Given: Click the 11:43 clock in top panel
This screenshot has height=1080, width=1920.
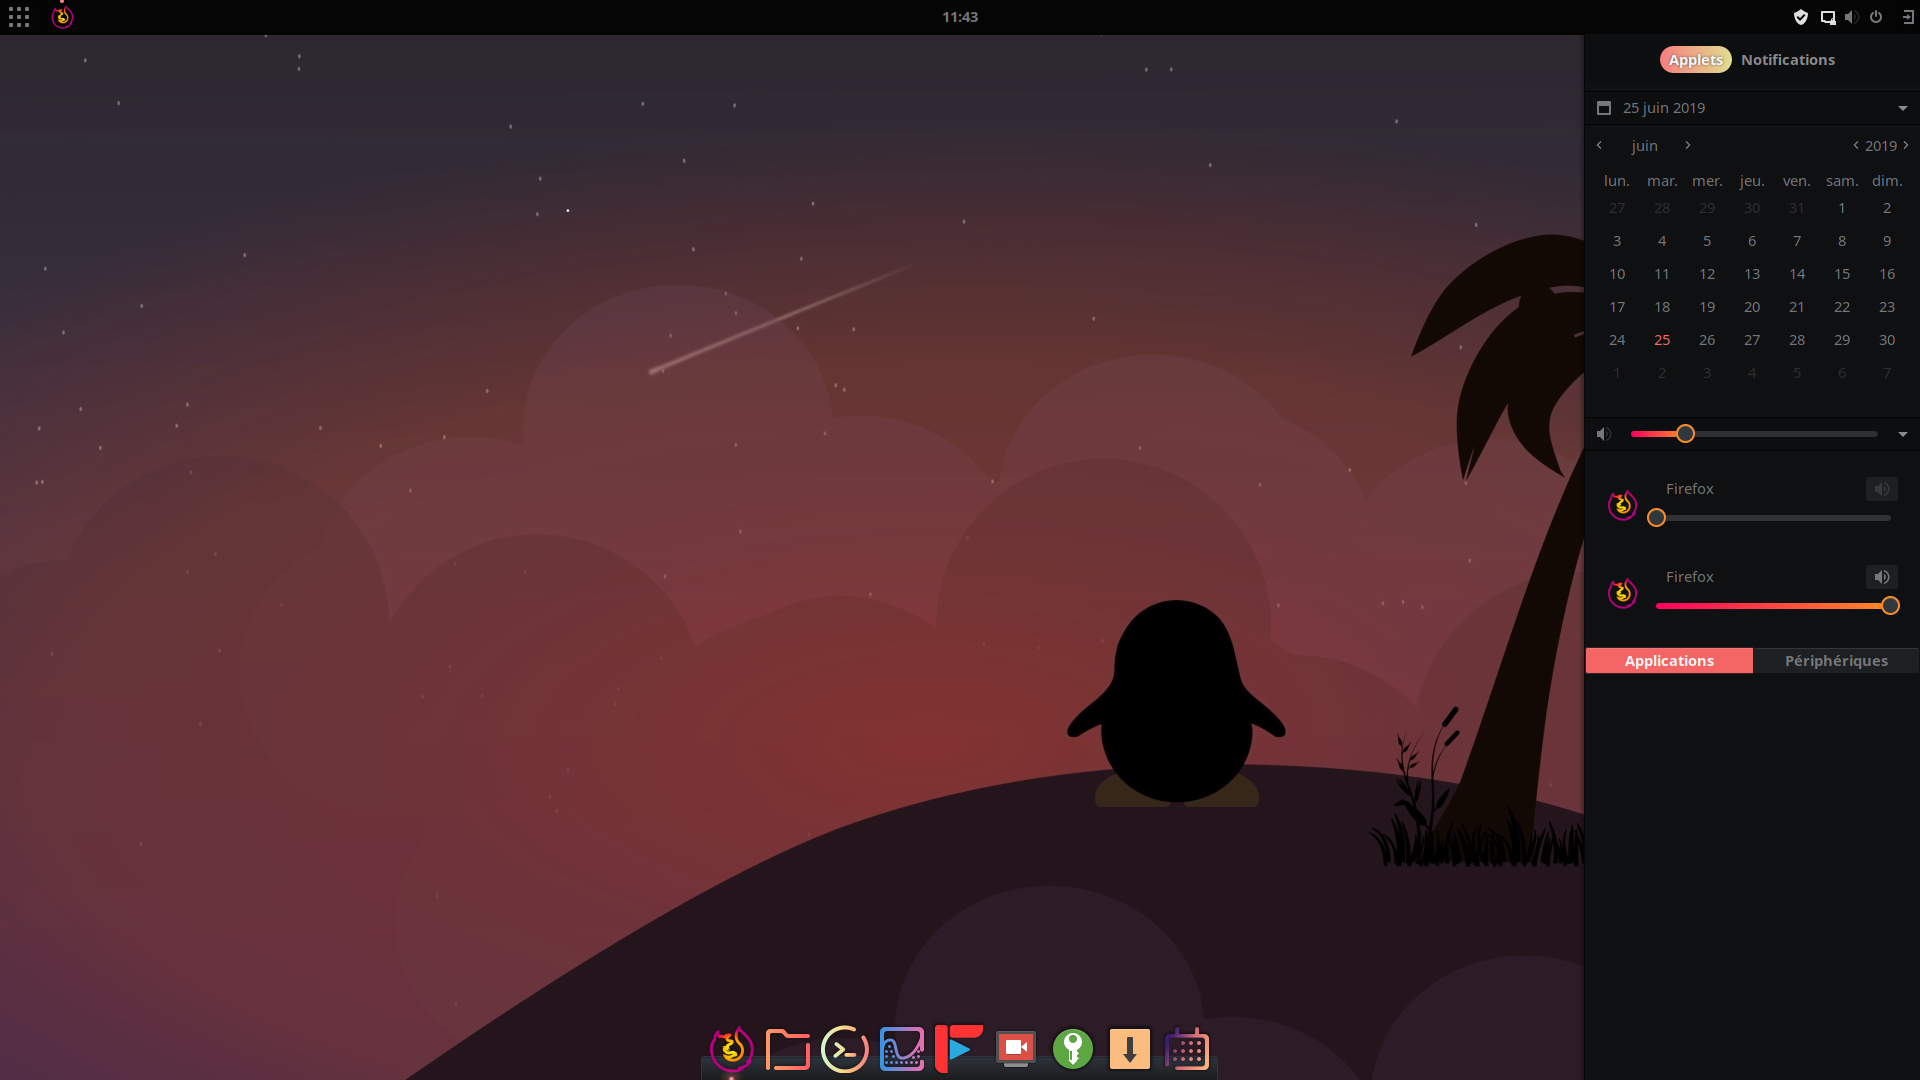Looking at the screenshot, I should pyautogui.click(x=960, y=17).
